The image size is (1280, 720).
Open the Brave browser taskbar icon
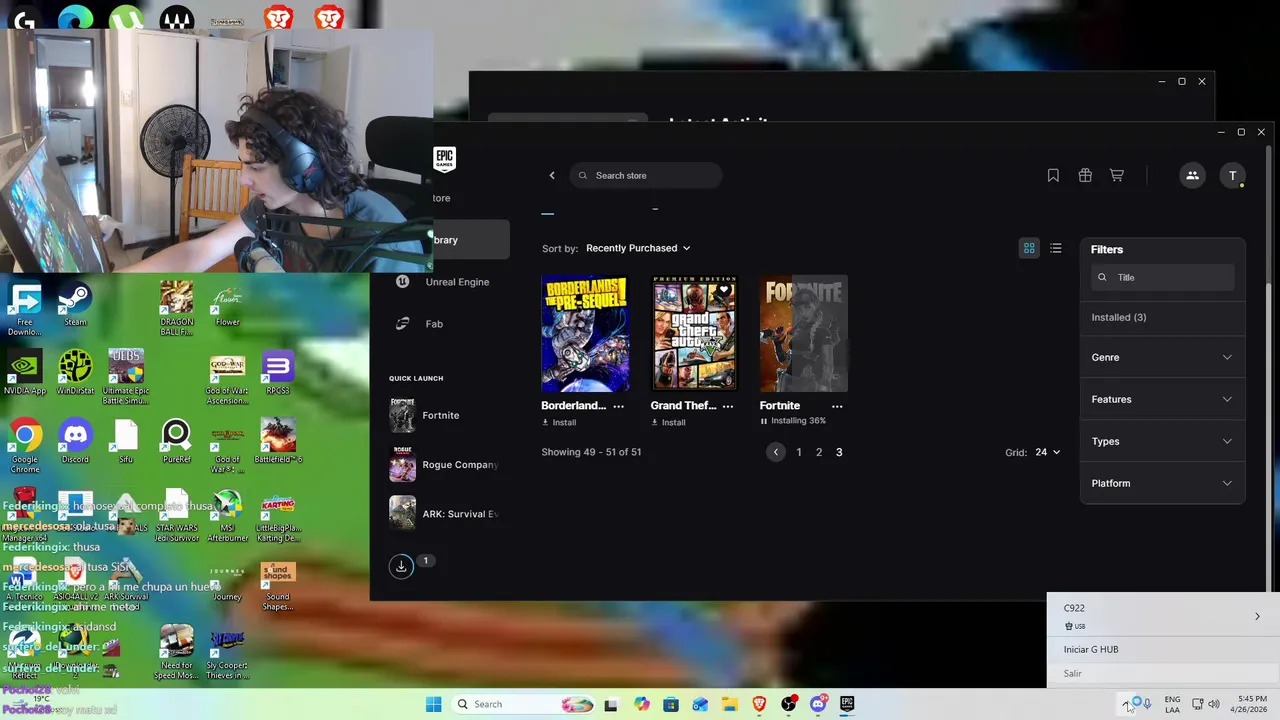(759, 704)
